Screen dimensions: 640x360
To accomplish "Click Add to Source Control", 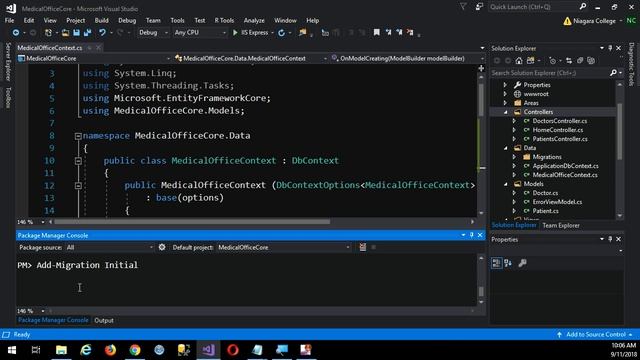I will coord(595,334).
